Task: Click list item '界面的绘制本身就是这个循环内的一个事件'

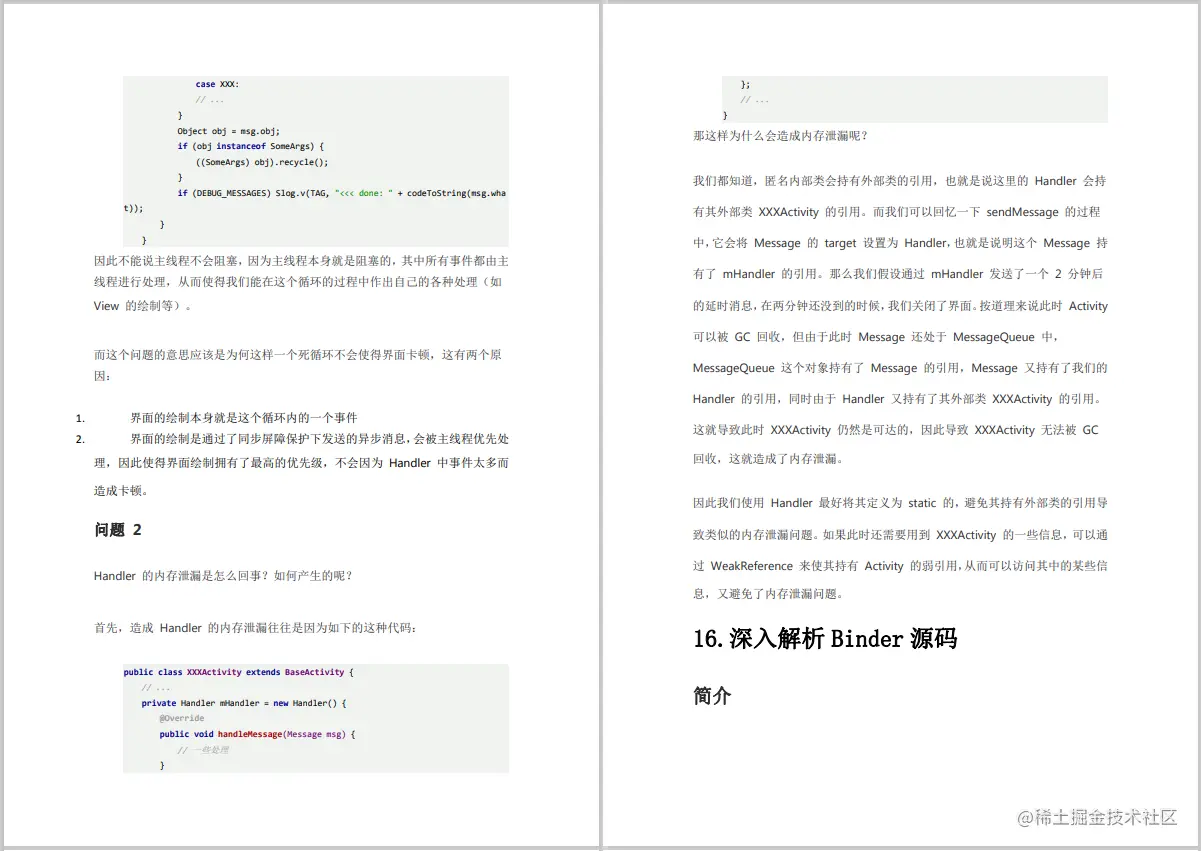Action: click(x=243, y=418)
